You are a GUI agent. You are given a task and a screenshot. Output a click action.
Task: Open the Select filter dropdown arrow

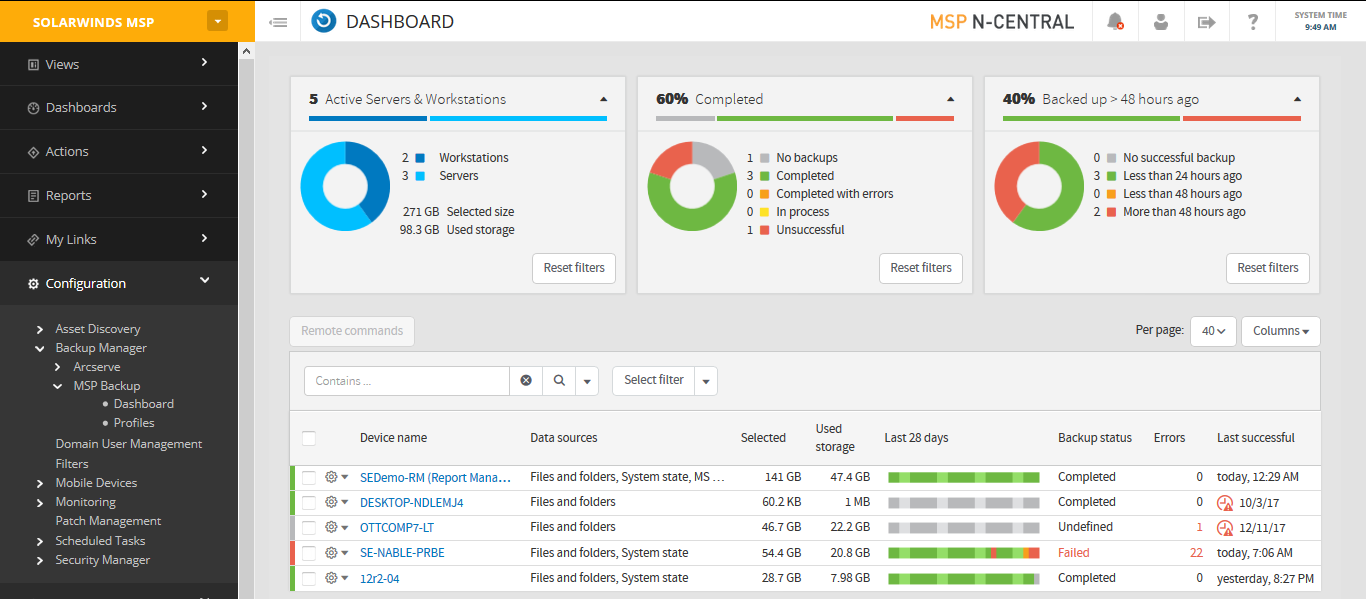point(705,380)
